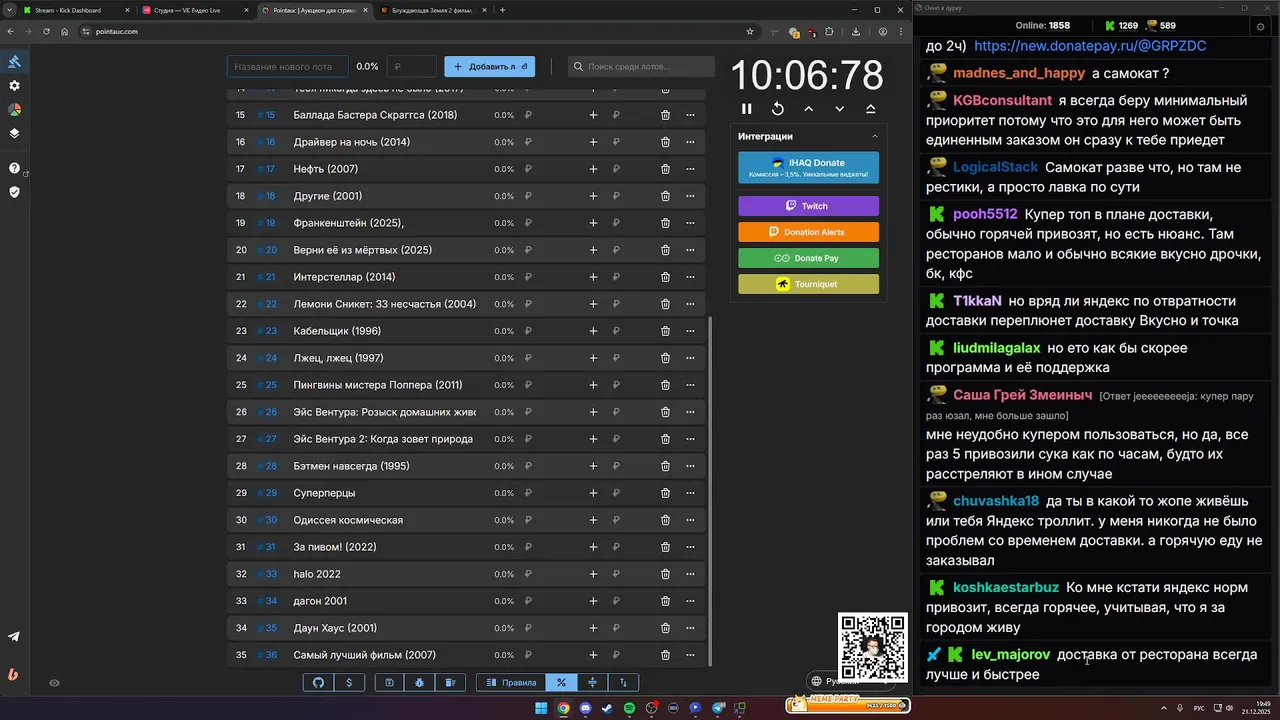Click the Одиссея космическая lot name
Screen dimensions: 1280x720
point(348,520)
